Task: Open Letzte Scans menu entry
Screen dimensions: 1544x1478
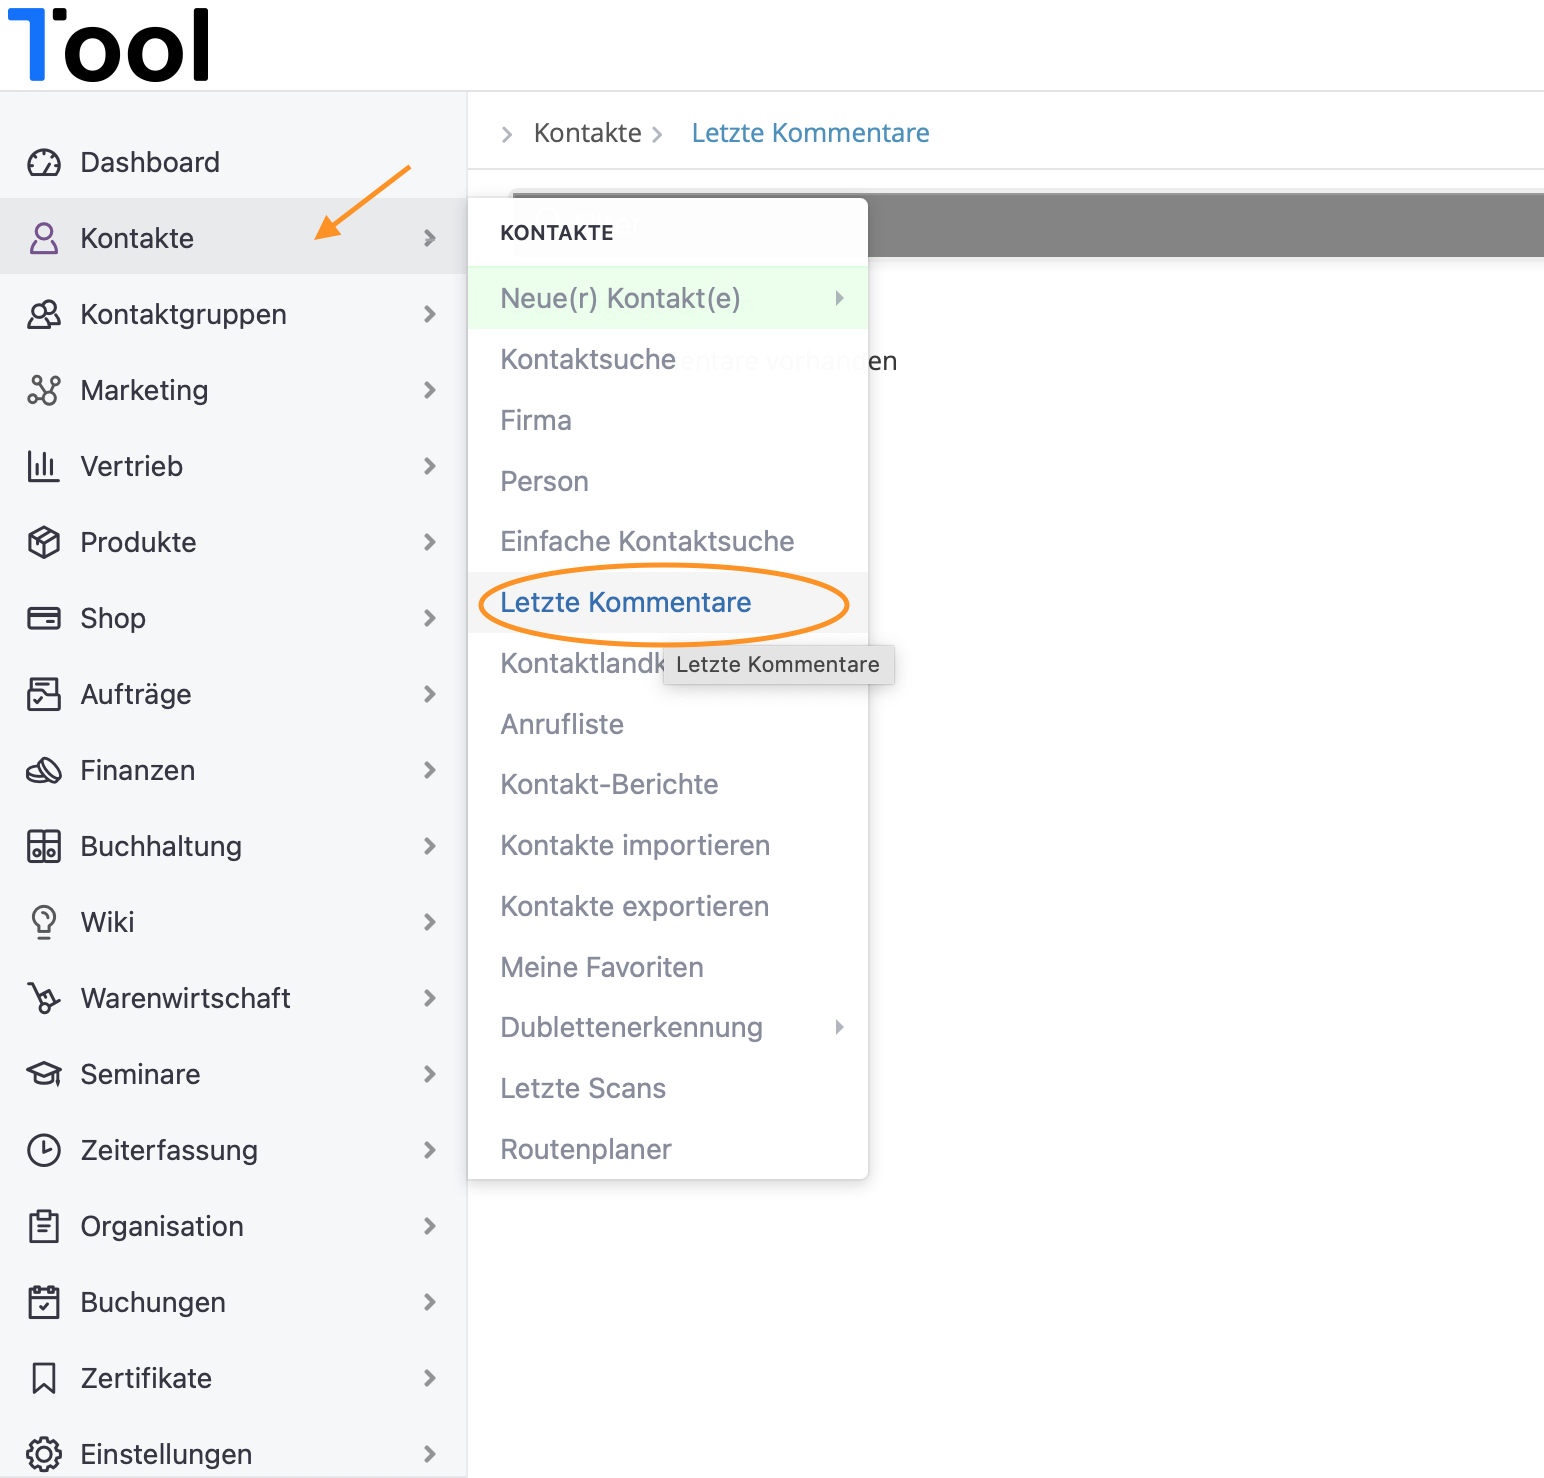Action: [x=668, y=1088]
